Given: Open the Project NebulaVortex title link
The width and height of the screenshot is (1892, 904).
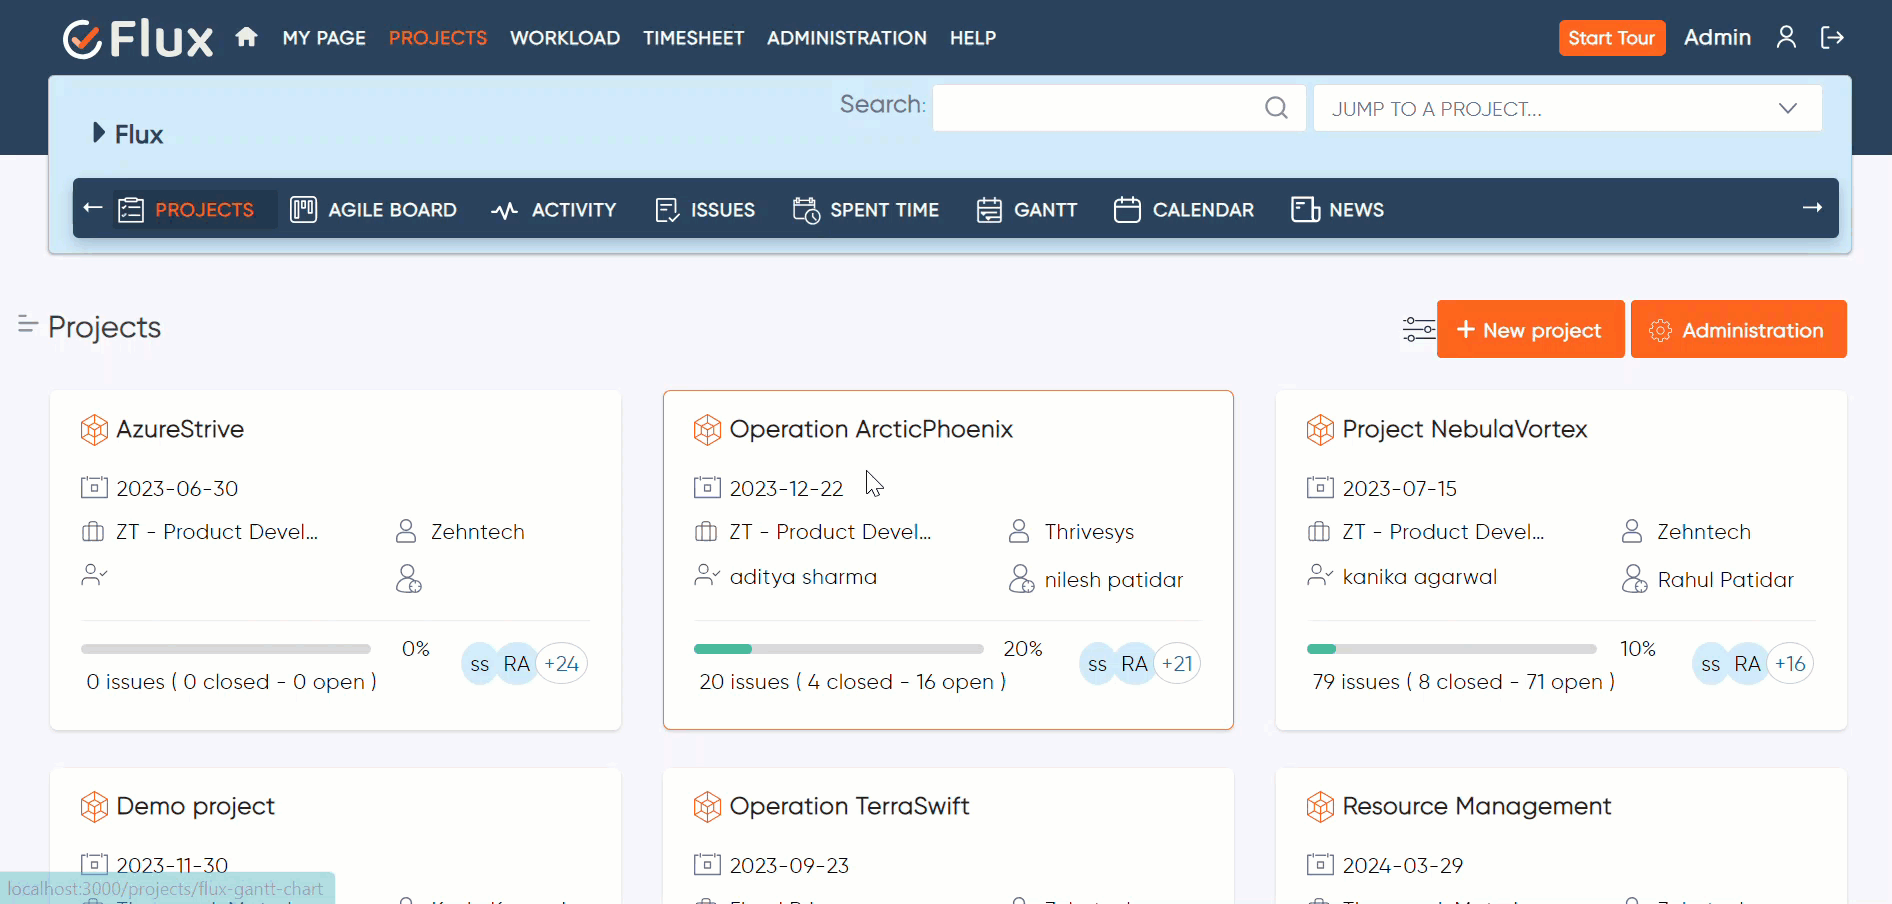Looking at the screenshot, I should [1464, 429].
